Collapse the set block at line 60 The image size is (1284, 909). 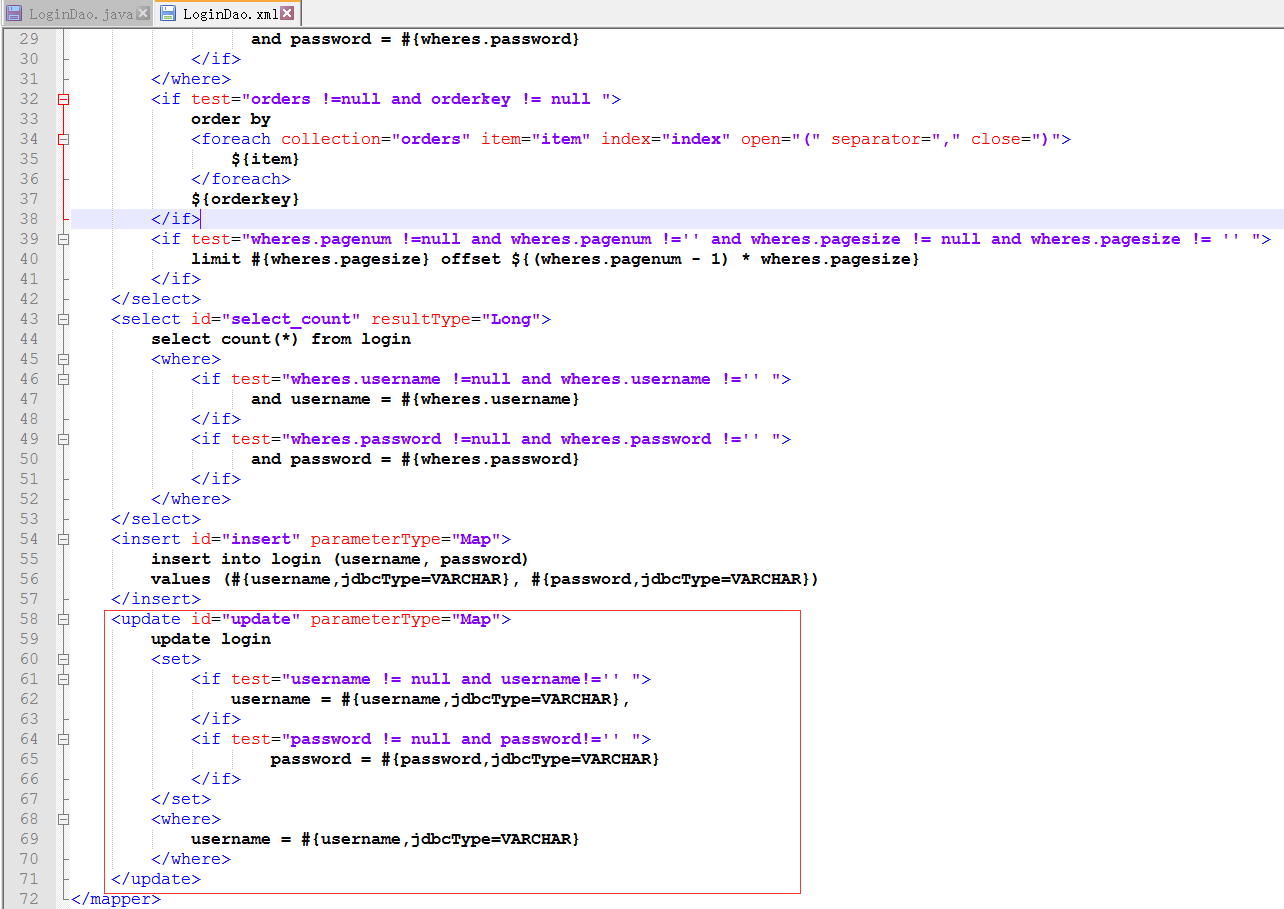point(63,659)
